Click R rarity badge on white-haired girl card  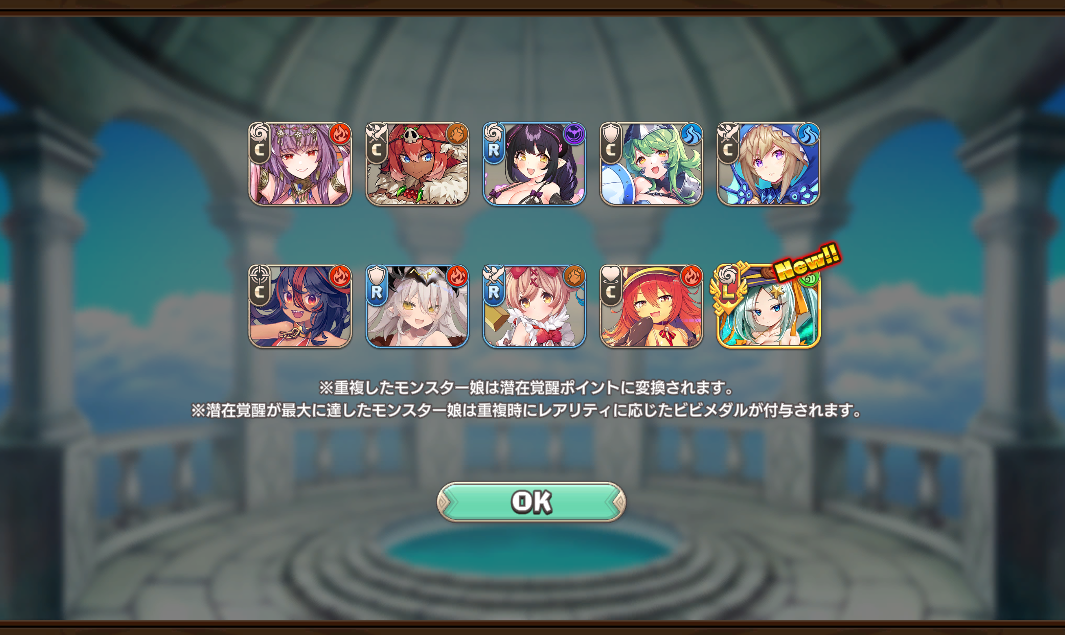(x=376, y=292)
